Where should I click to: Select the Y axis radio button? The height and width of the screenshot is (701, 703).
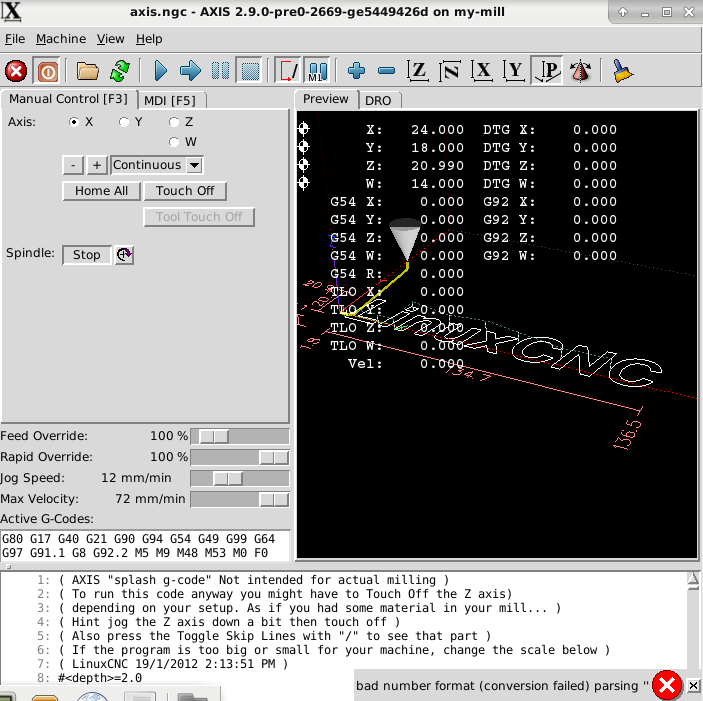tap(124, 122)
